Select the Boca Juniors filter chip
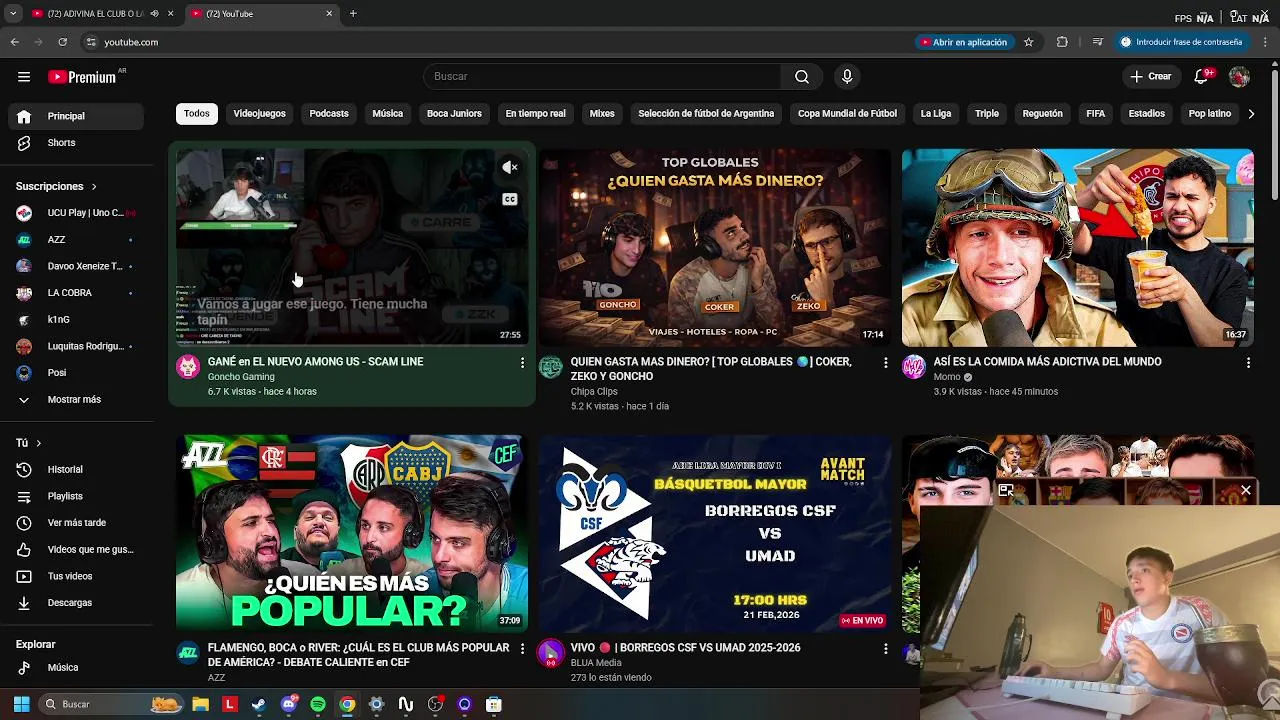This screenshot has width=1280, height=720. point(454,114)
